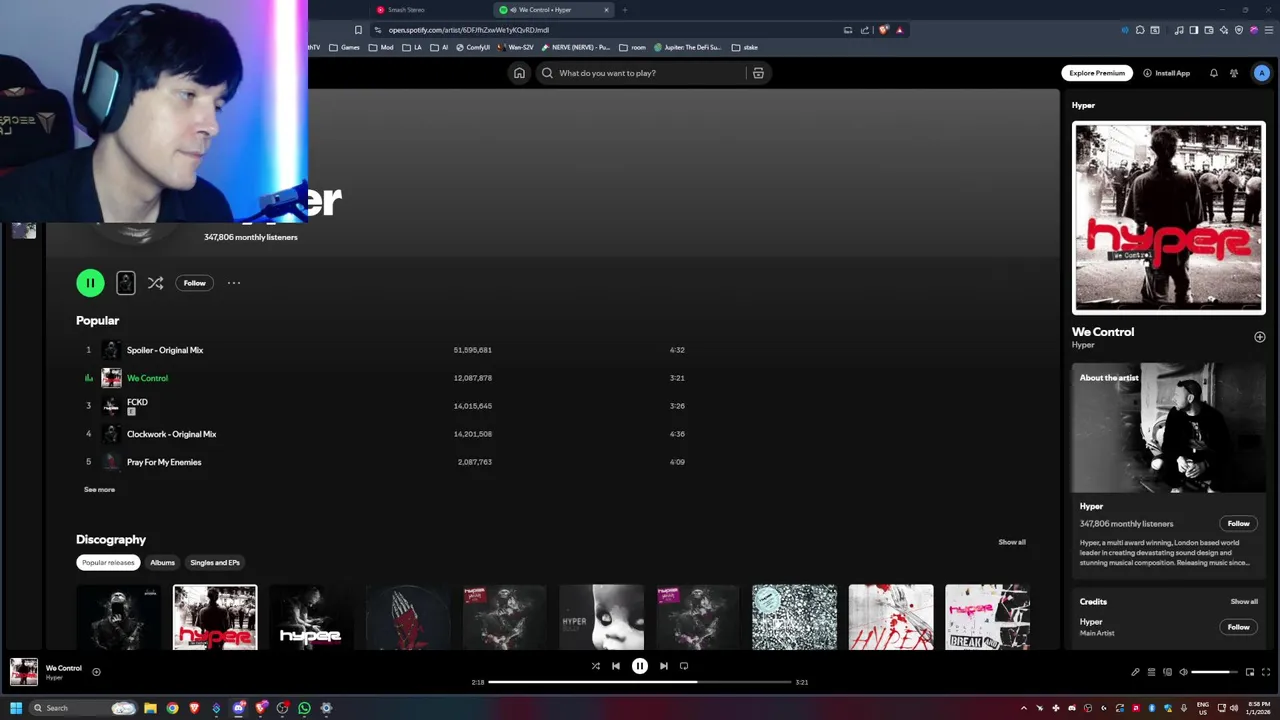Open the stake bookmarks folder
The height and width of the screenshot is (720, 1280).
744,47
